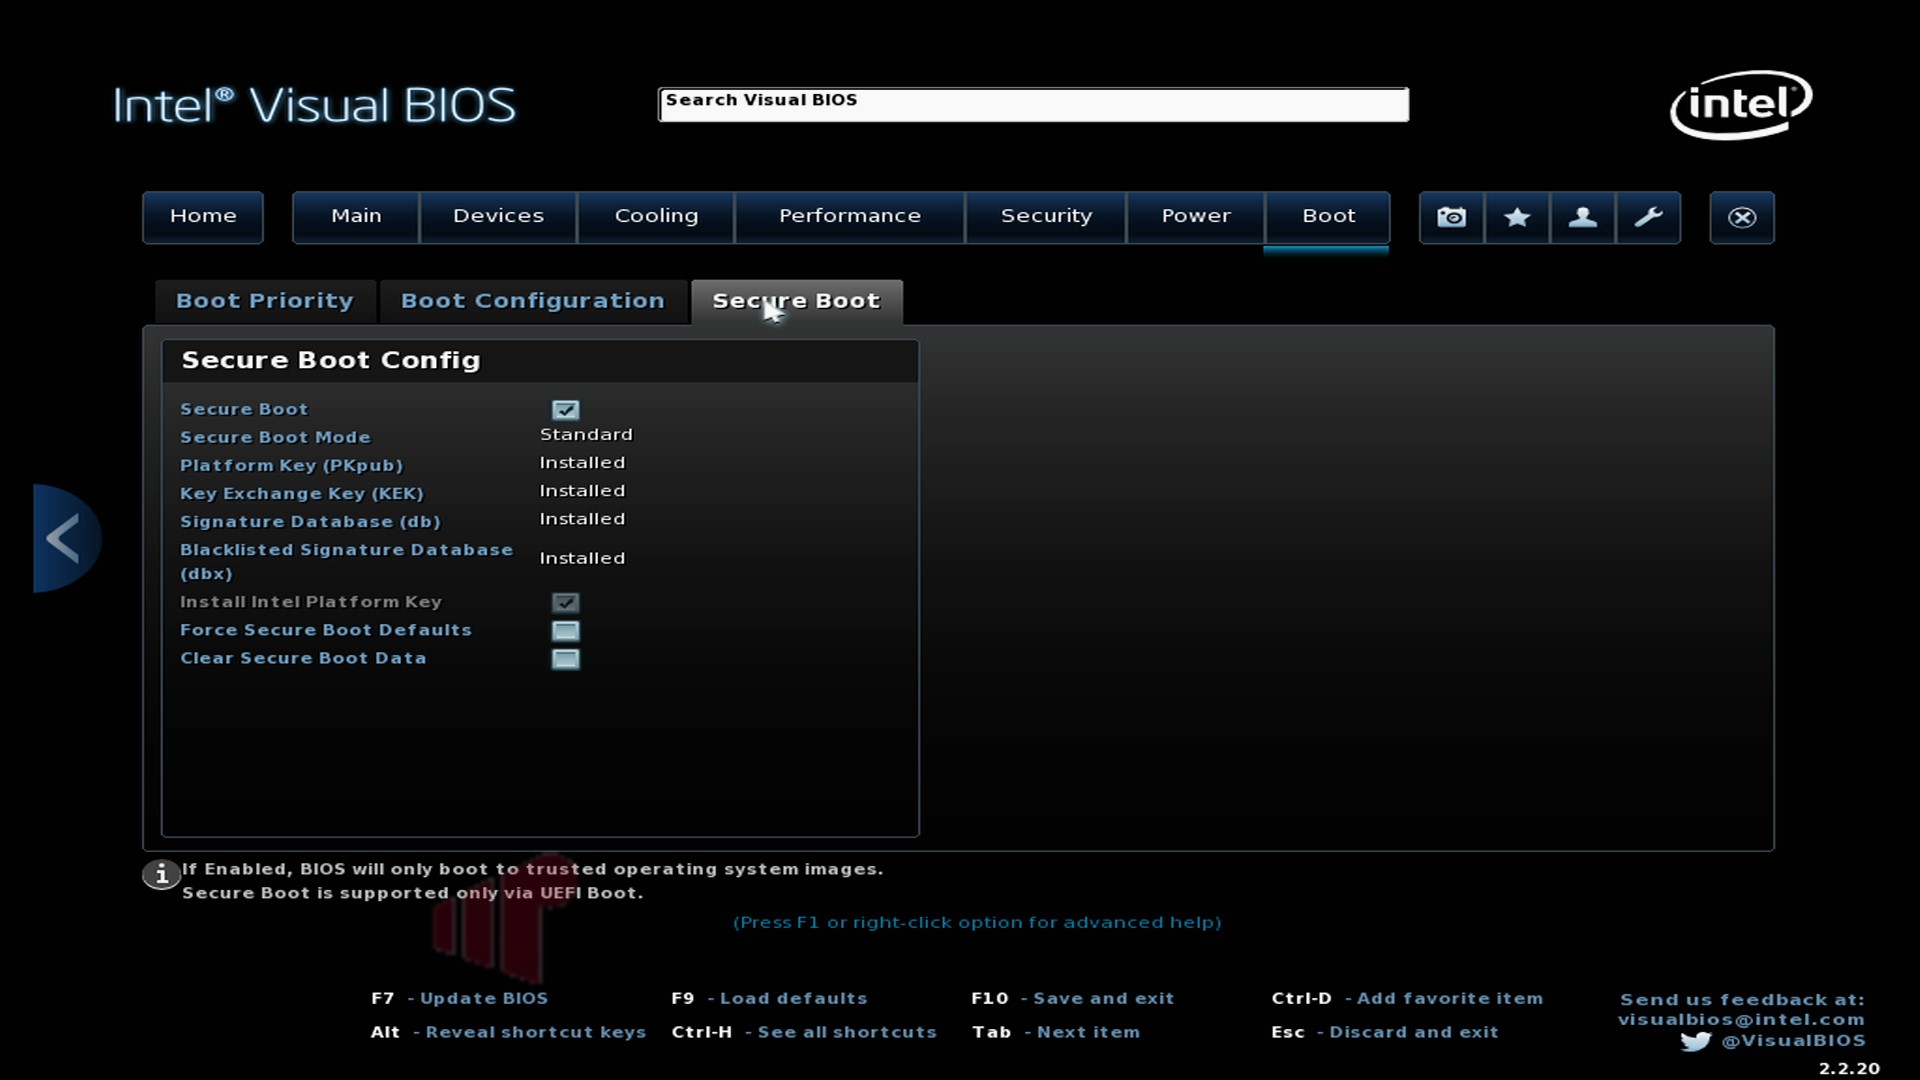Click F10 Save and exit shortcut
Viewport: 1920px width, 1080px height.
(x=1072, y=998)
